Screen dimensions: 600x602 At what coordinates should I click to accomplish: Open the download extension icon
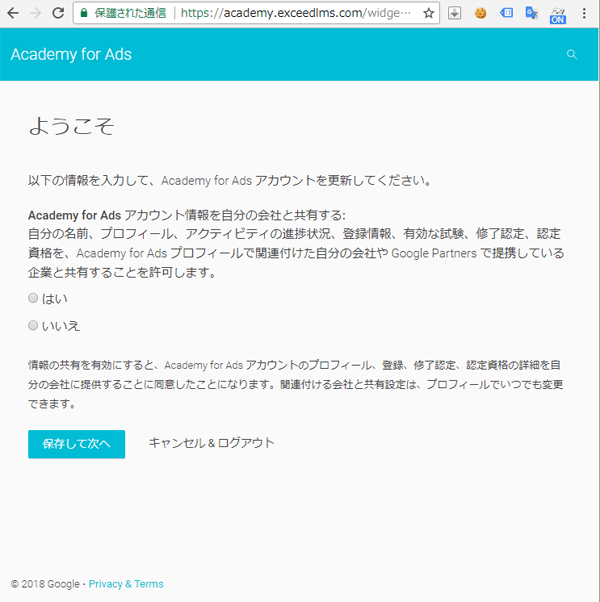coord(454,13)
